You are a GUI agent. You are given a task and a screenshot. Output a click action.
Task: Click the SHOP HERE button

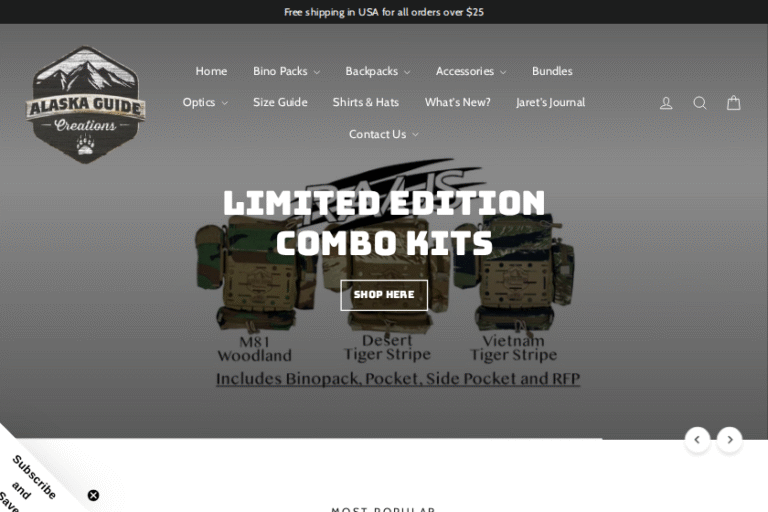click(x=384, y=295)
